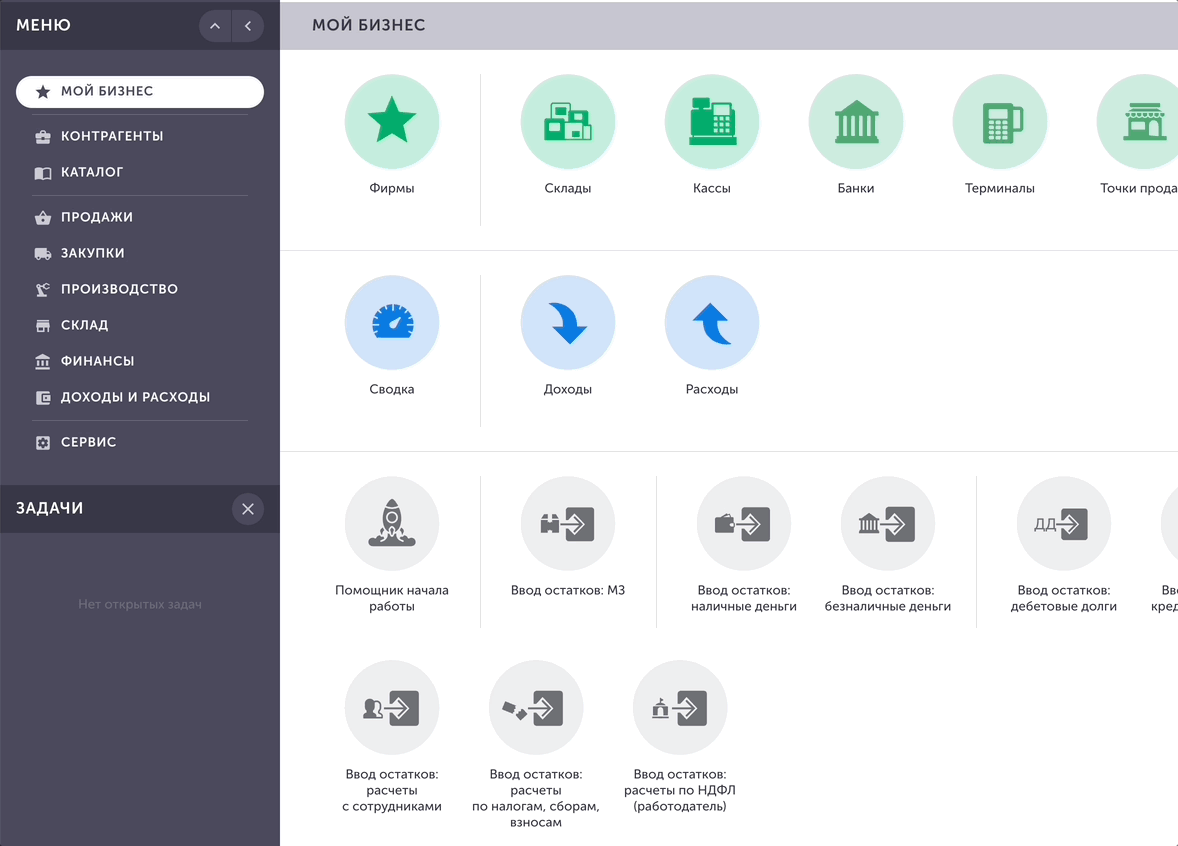Select Мой бизнес in the menu

point(140,92)
